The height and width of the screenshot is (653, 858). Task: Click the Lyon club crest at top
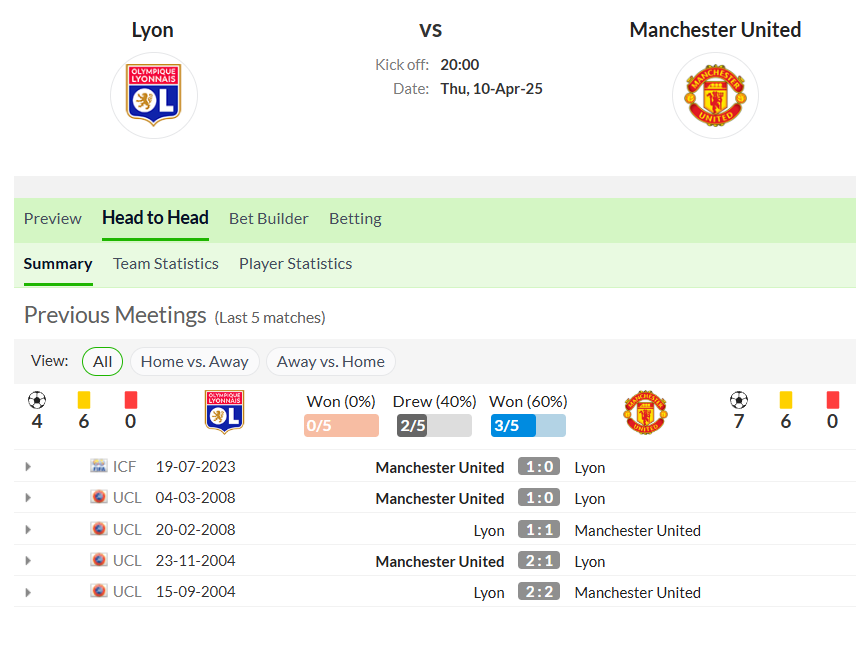click(x=153, y=96)
